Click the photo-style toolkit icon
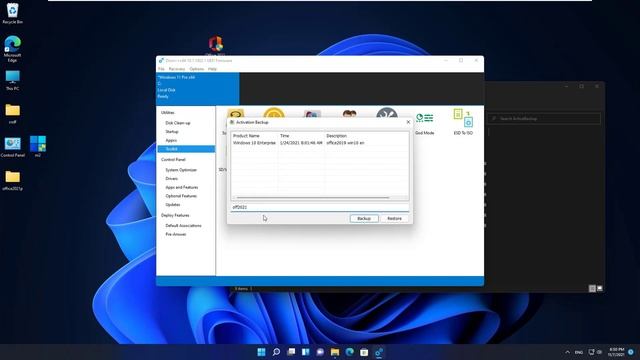The image size is (640, 360). tap(311, 114)
